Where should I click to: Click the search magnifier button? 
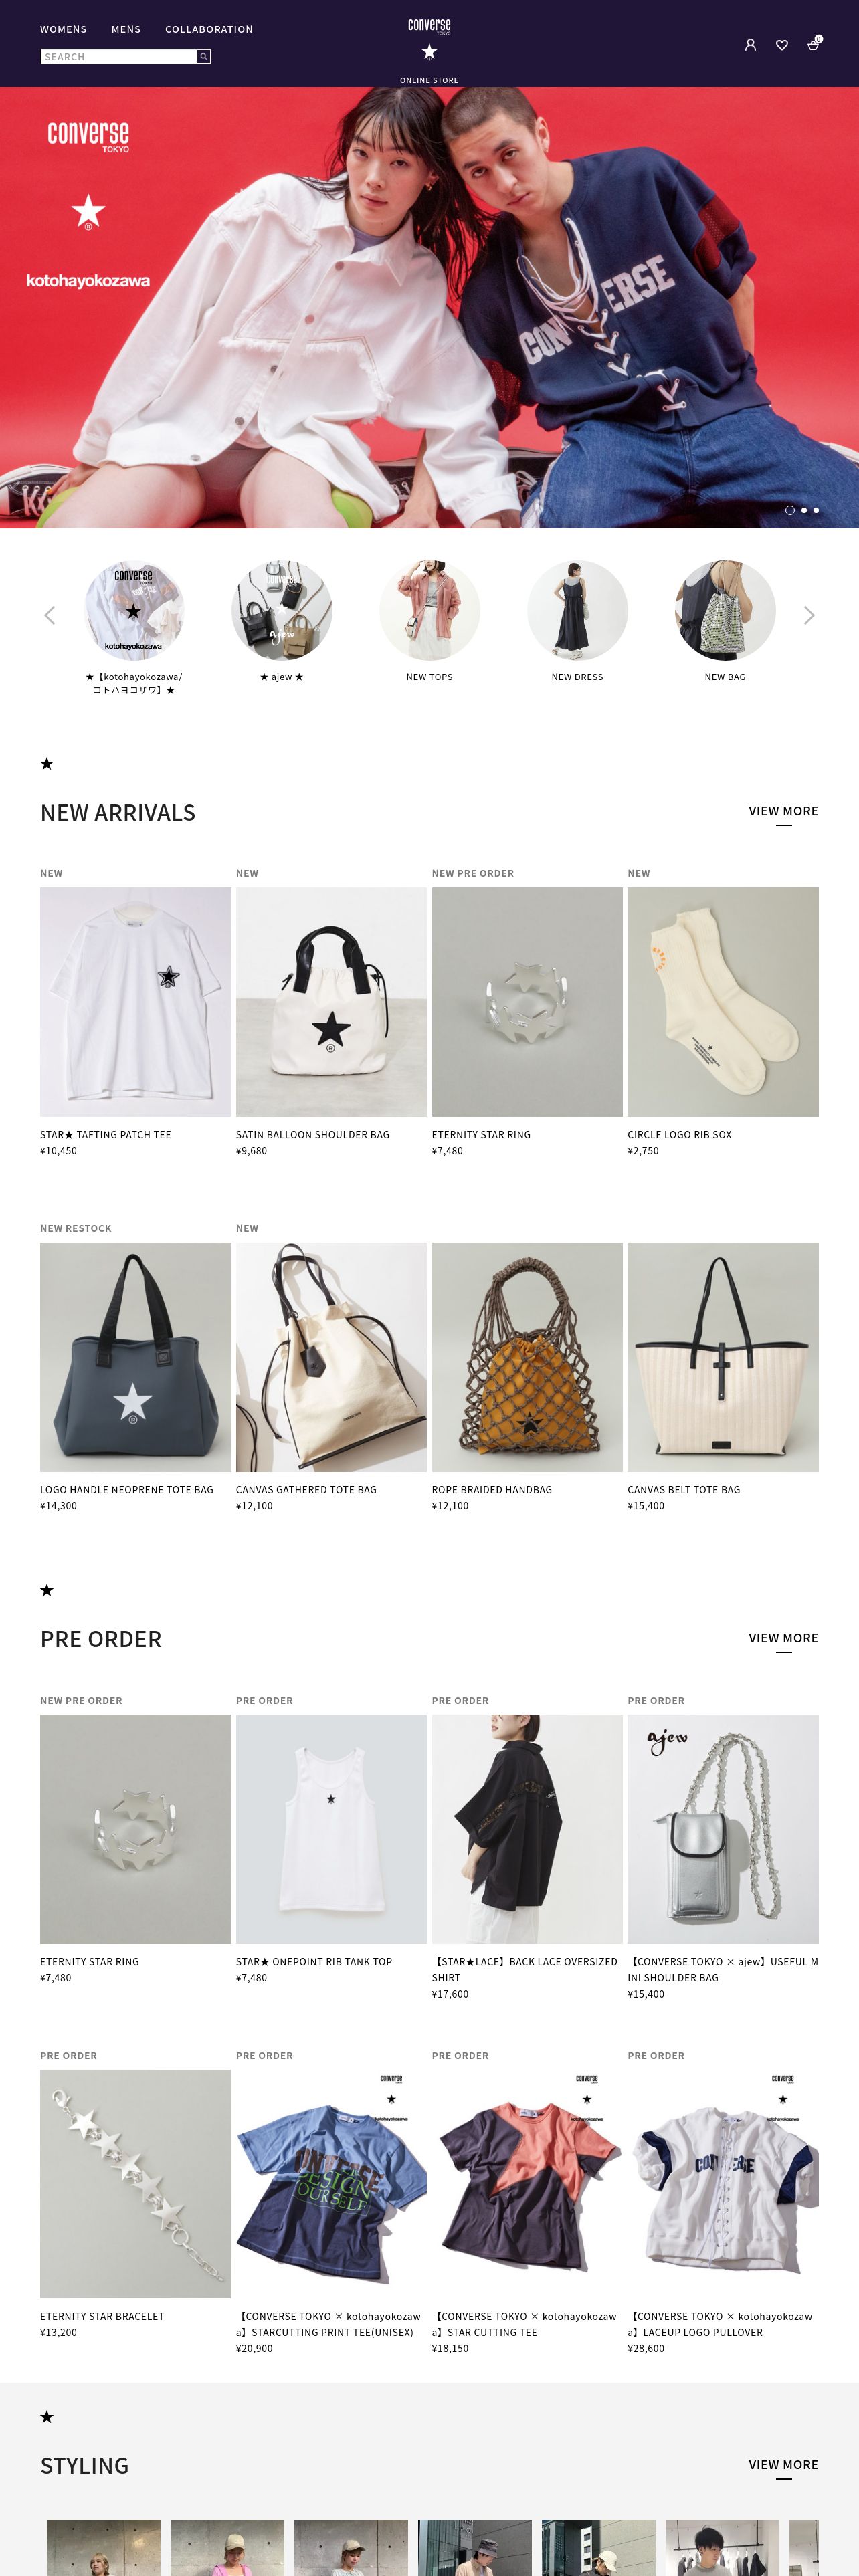point(204,57)
